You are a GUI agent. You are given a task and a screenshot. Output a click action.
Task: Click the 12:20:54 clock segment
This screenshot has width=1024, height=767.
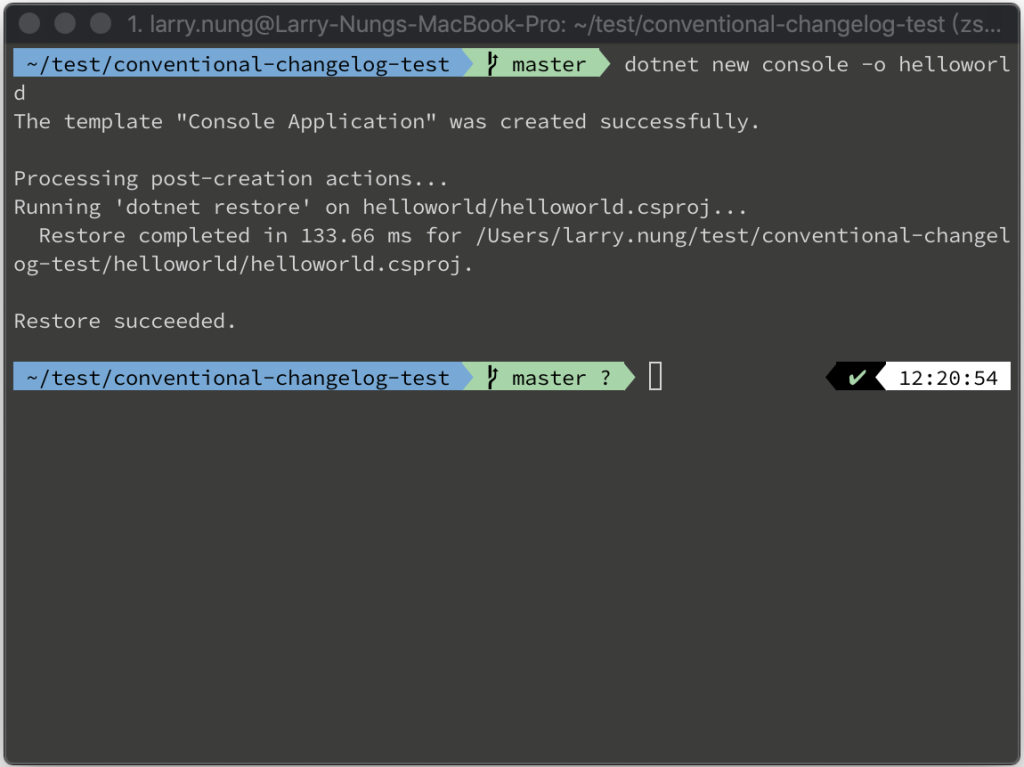pyautogui.click(x=948, y=377)
